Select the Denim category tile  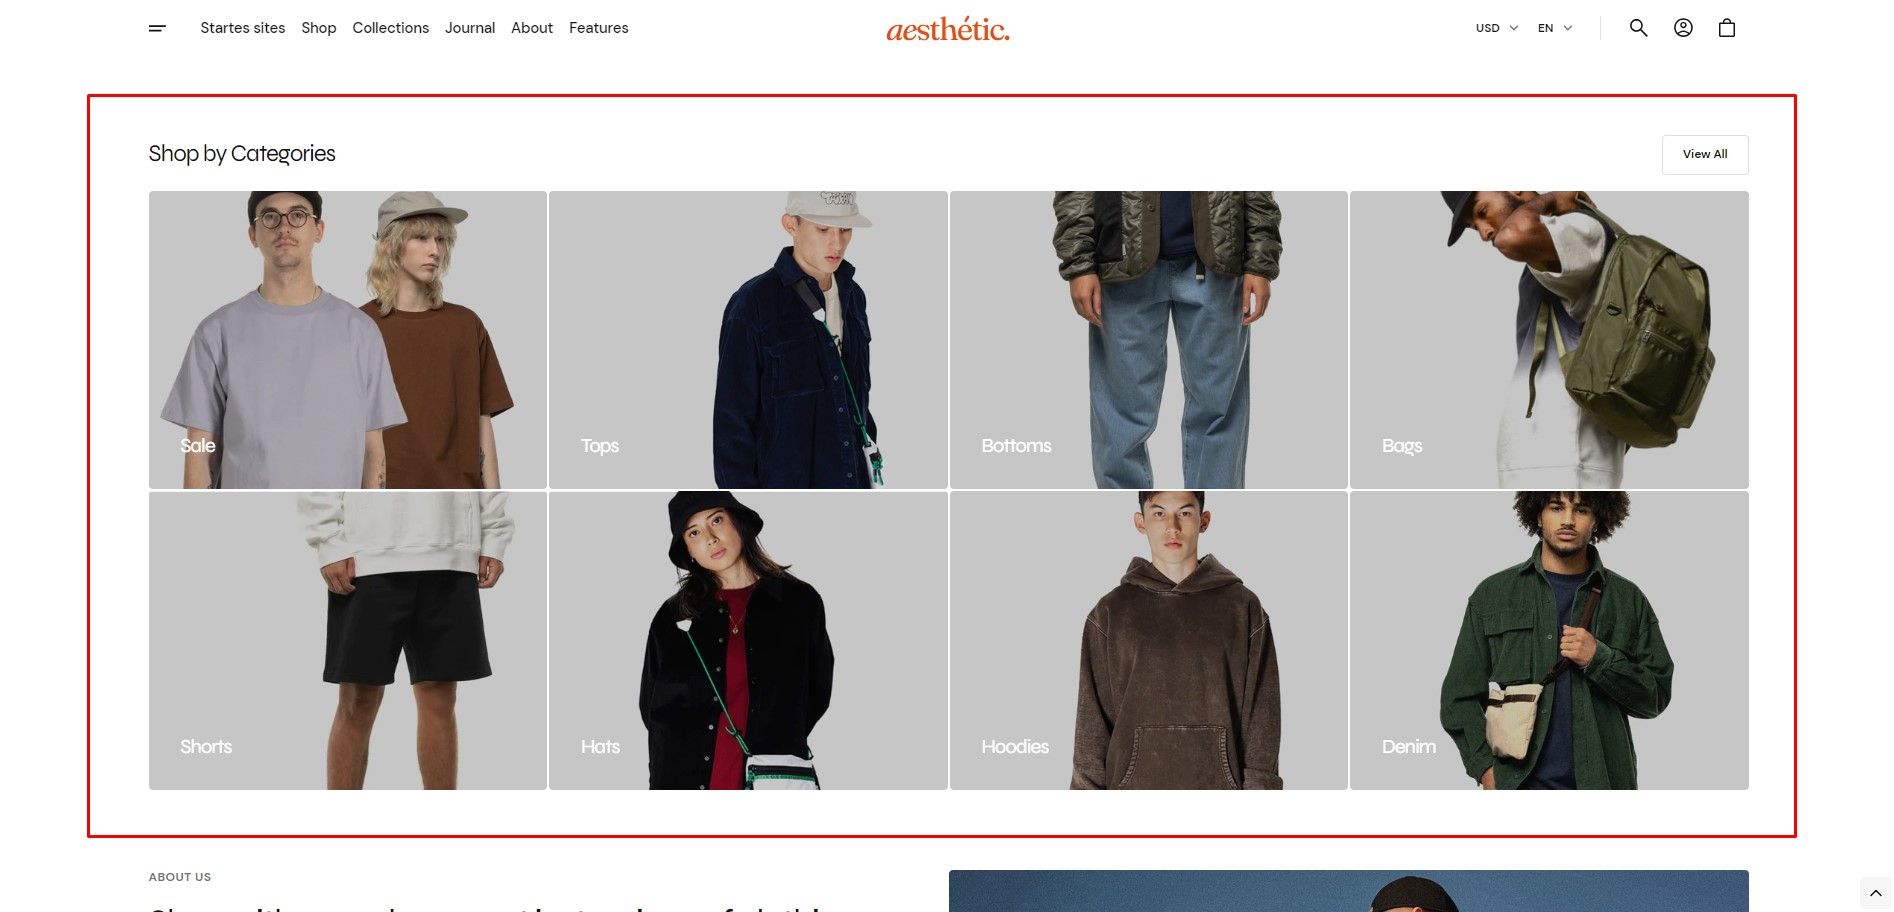pyautogui.click(x=1549, y=640)
